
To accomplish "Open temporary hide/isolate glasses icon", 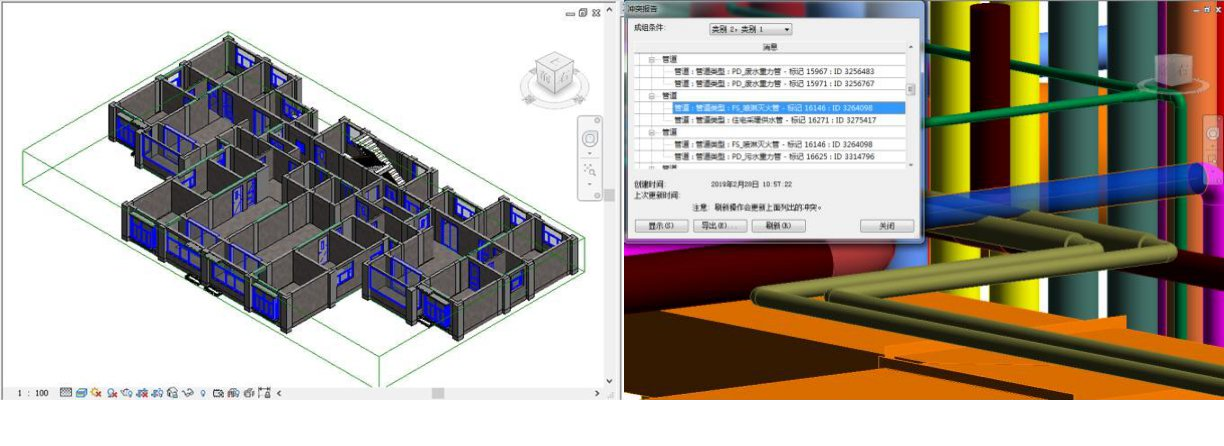I will (188, 393).
